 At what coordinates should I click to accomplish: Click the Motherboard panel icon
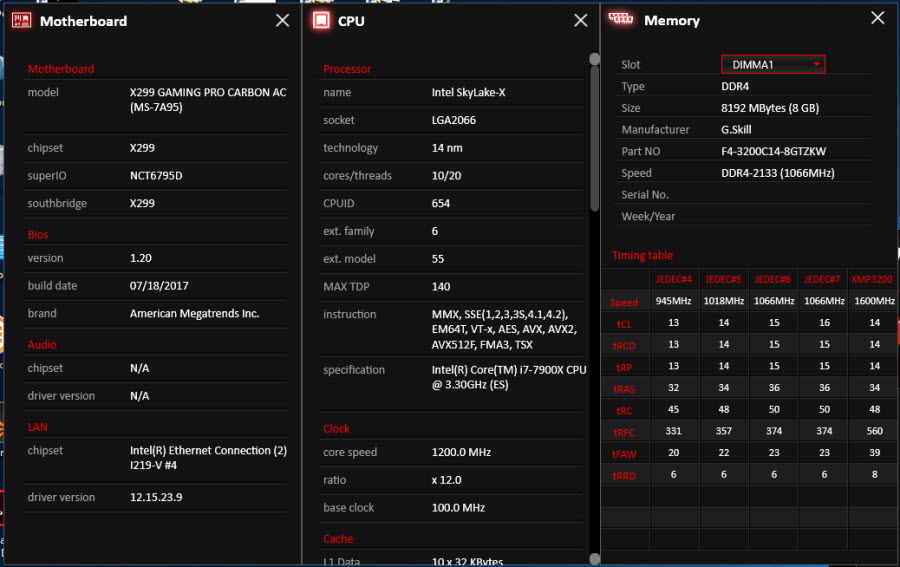click(21, 20)
